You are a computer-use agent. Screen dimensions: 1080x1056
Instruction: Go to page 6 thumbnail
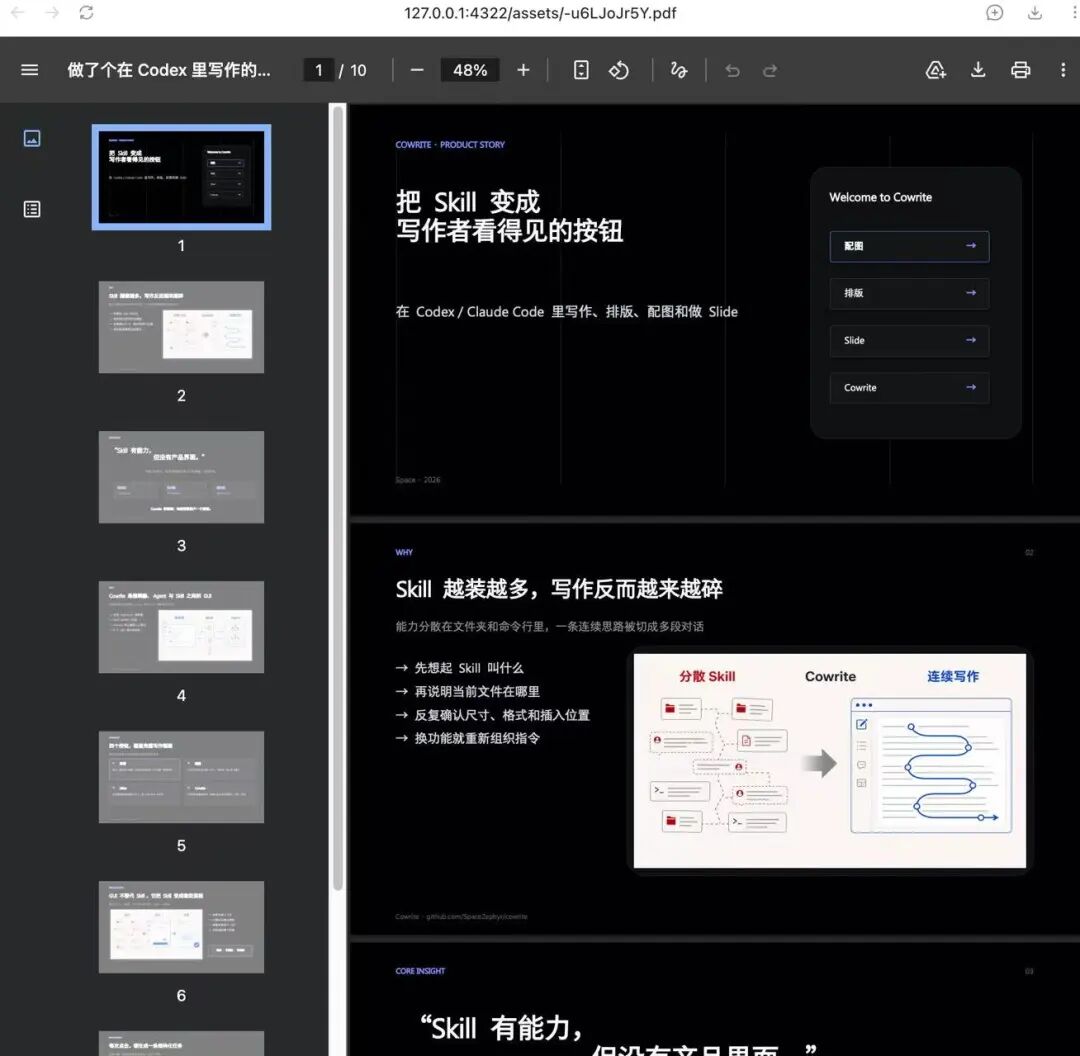point(181,926)
